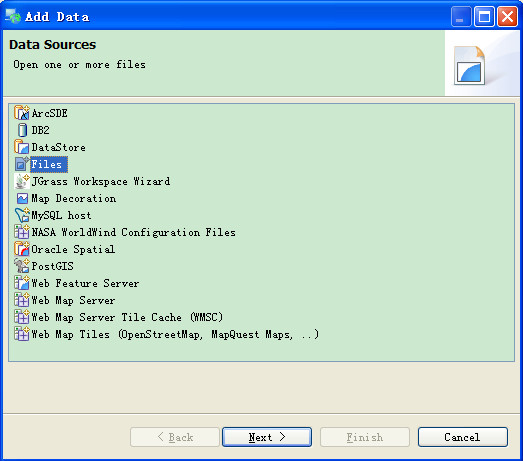Select the DB2 list entry
Screen dimensions: 523x461
40,130
